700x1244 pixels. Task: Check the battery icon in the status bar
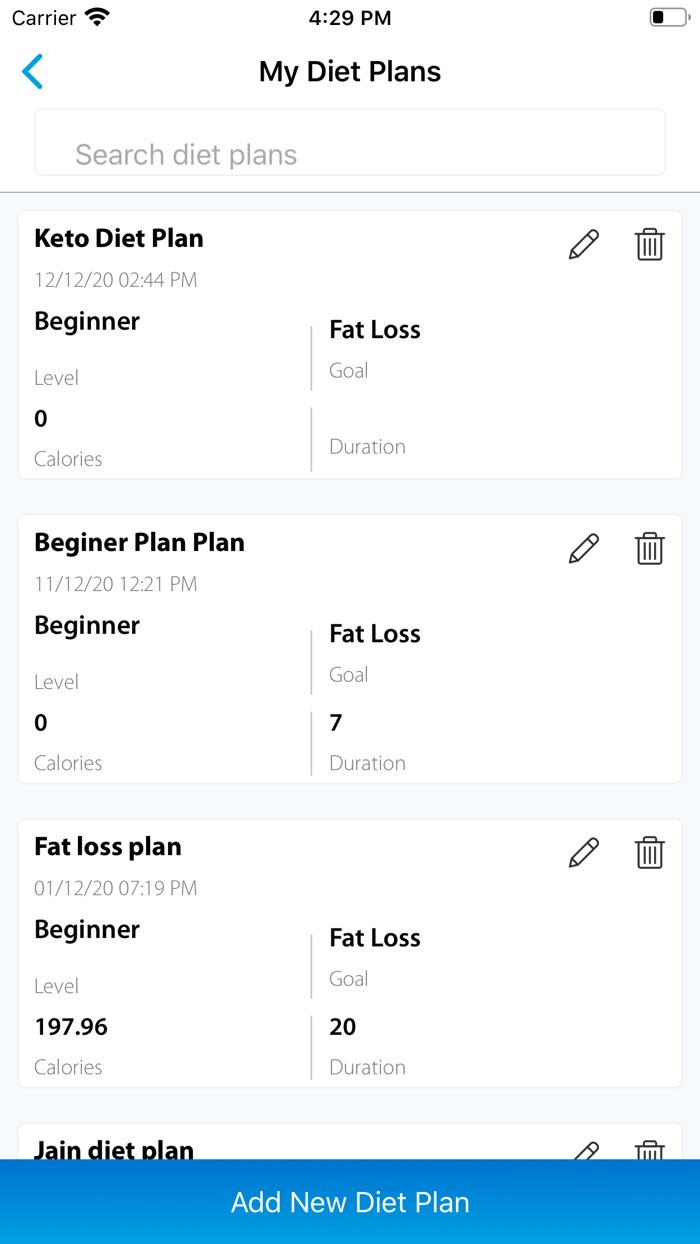(669, 17)
